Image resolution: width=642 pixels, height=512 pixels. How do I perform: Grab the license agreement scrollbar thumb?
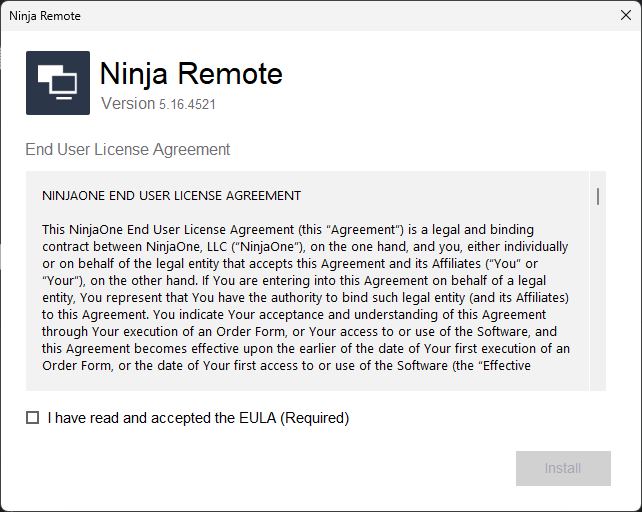coord(598,195)
